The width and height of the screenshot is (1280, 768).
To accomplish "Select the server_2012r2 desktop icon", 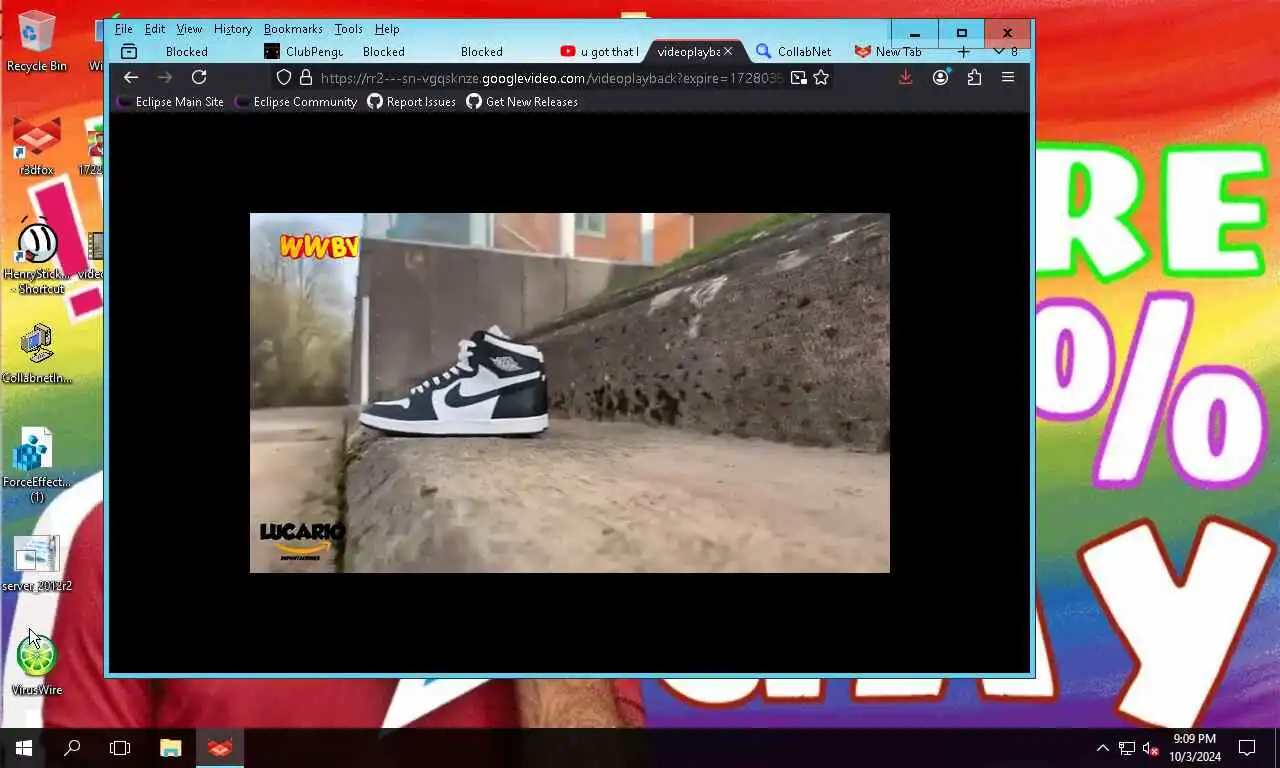I will 37,563.
